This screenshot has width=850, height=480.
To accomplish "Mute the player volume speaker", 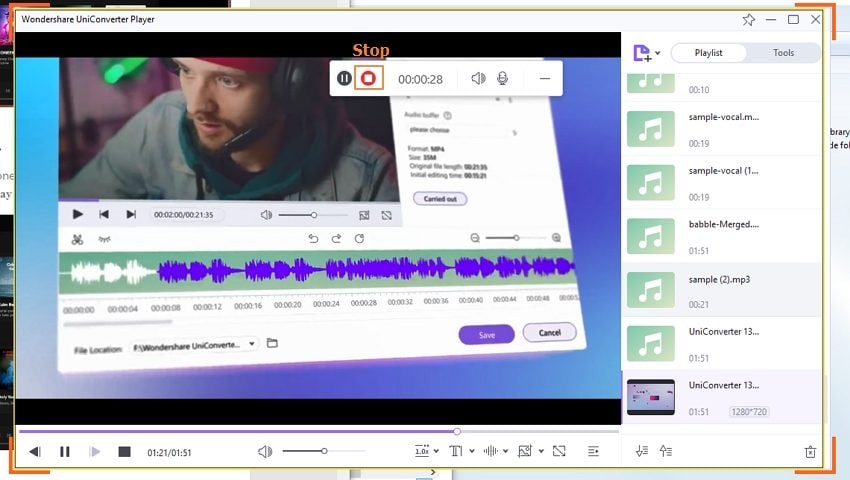I will pyautogui.click(x=265, y=451).
